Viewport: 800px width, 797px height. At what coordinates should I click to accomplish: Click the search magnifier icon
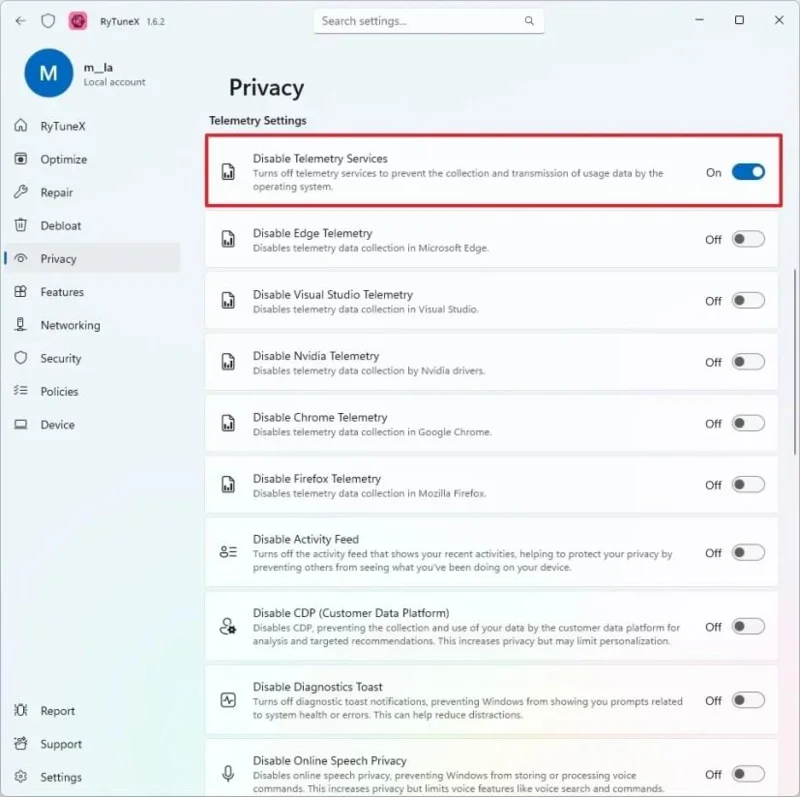529,20
